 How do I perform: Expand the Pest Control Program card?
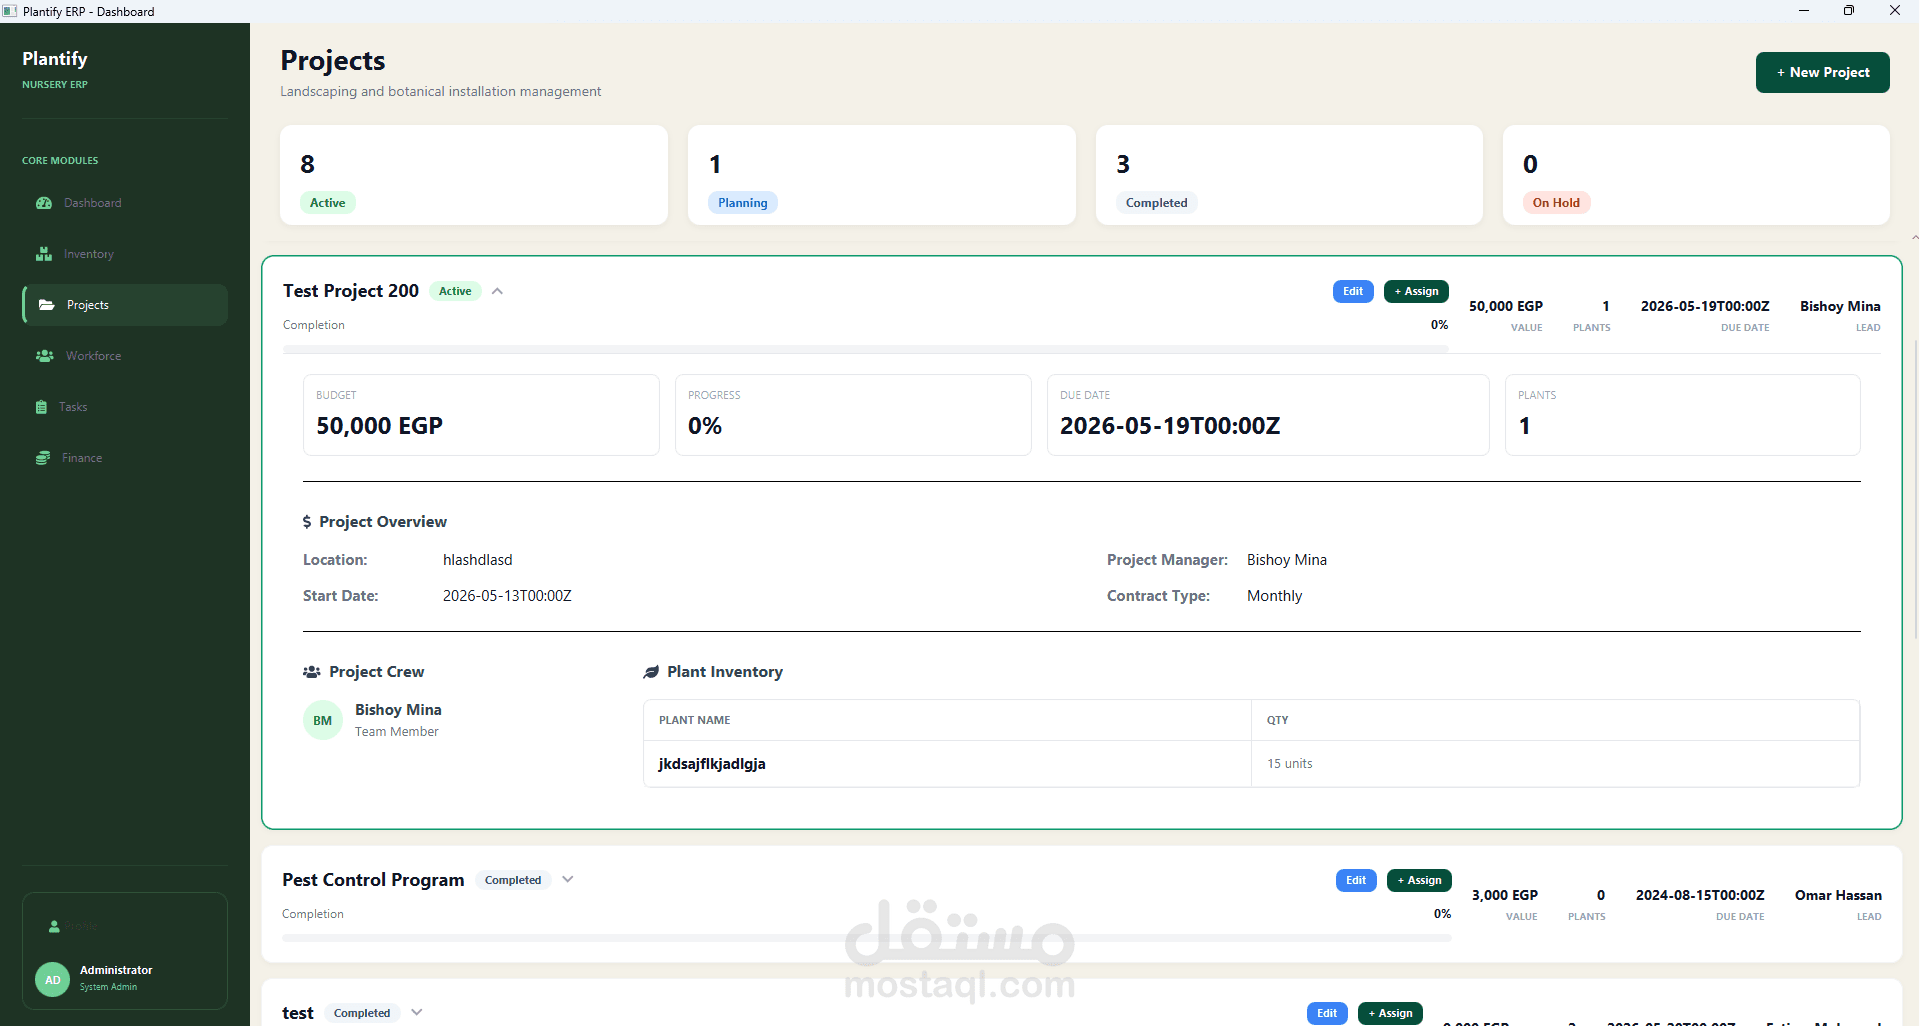568,880
